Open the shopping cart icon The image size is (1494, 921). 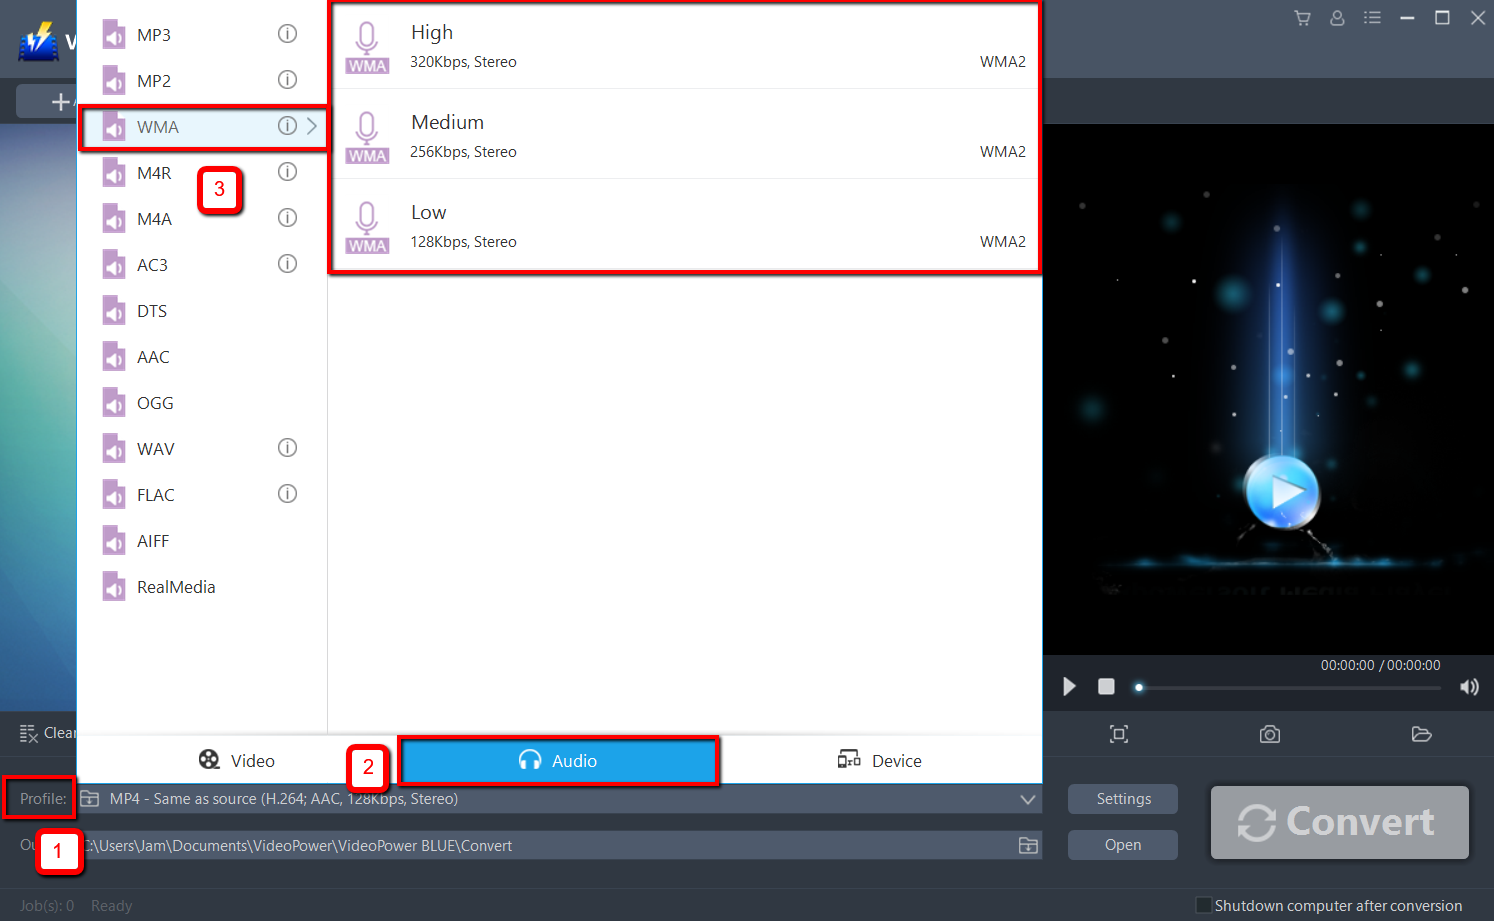coord(1301,17)
